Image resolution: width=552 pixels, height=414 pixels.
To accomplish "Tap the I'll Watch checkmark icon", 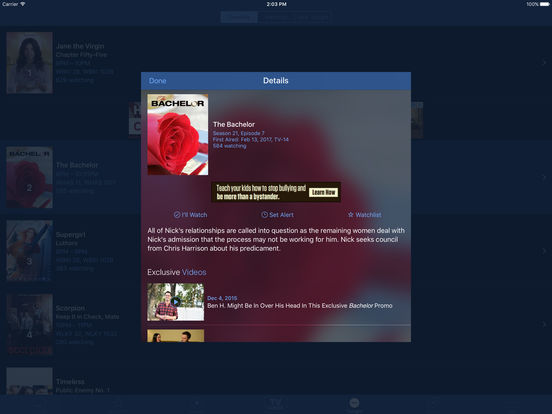I will [x=177, y=215].
